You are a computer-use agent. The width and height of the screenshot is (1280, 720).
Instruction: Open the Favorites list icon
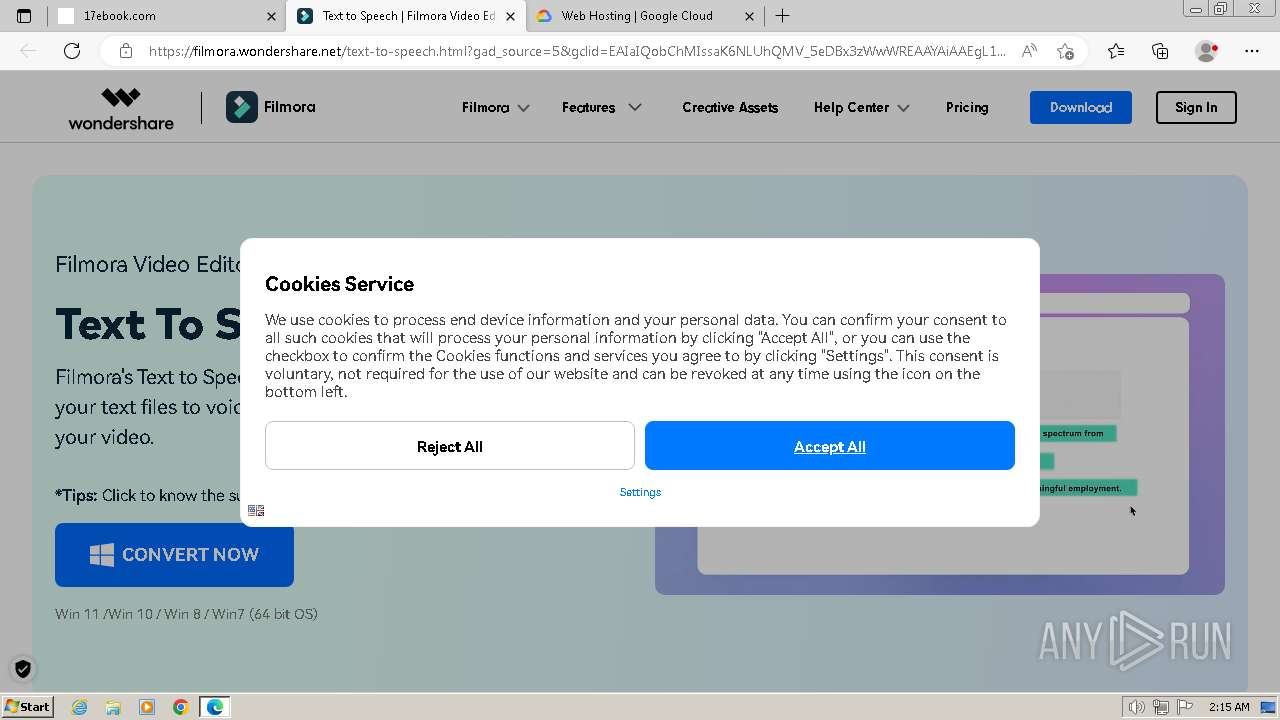[x=1116, y=51]
